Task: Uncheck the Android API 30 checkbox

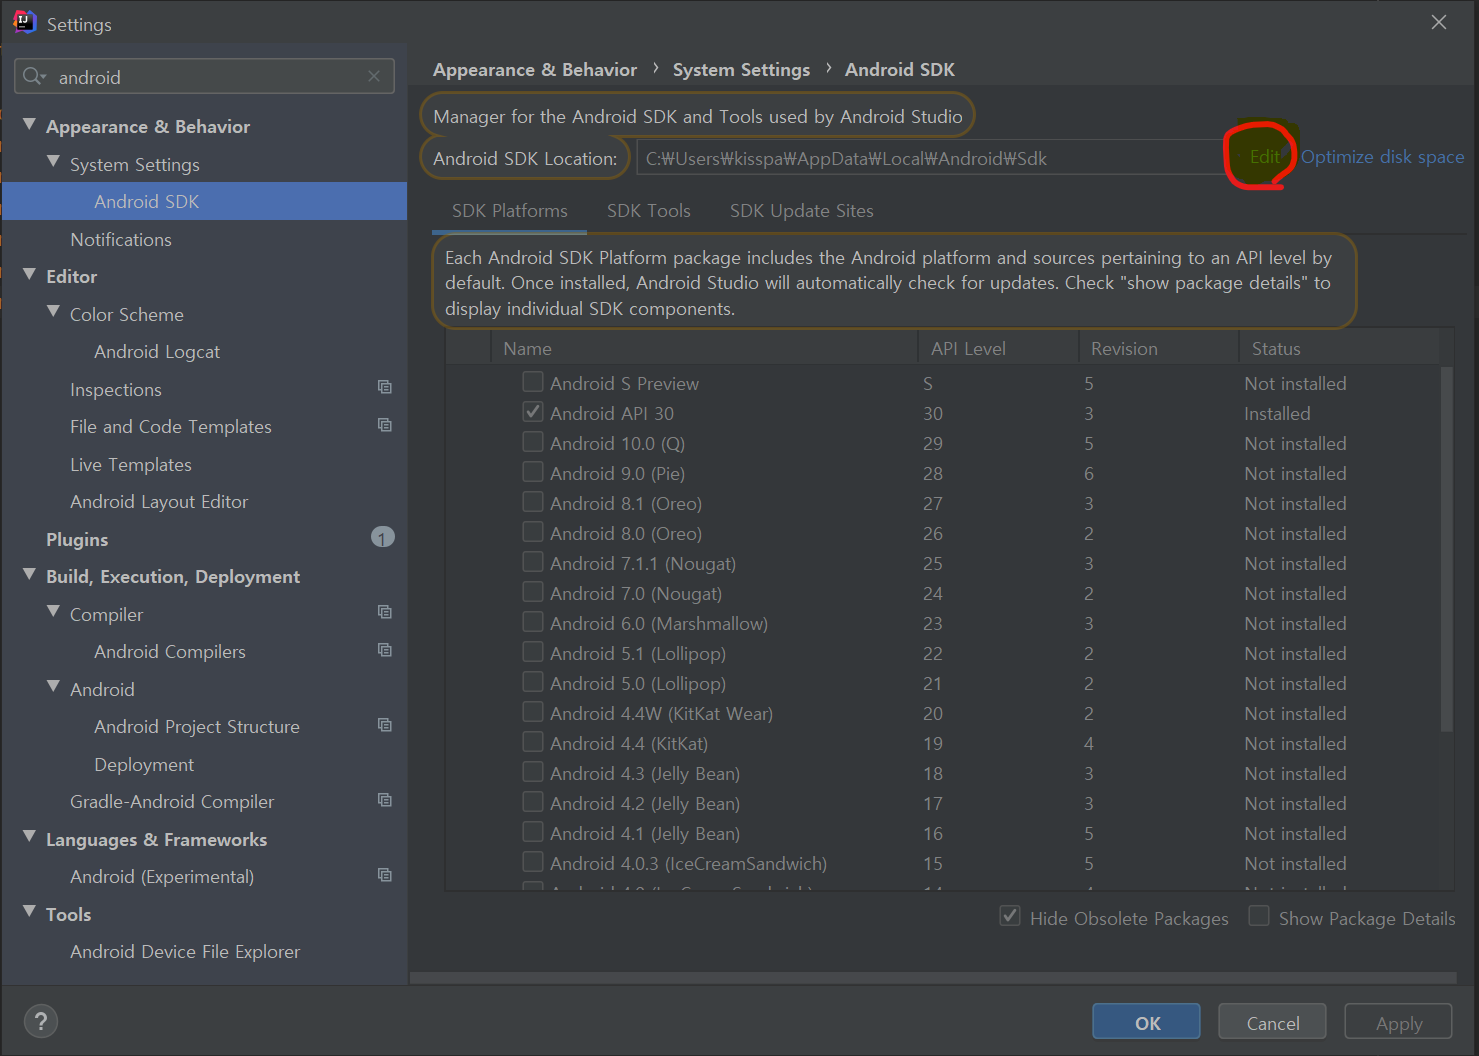Action: 533,412
